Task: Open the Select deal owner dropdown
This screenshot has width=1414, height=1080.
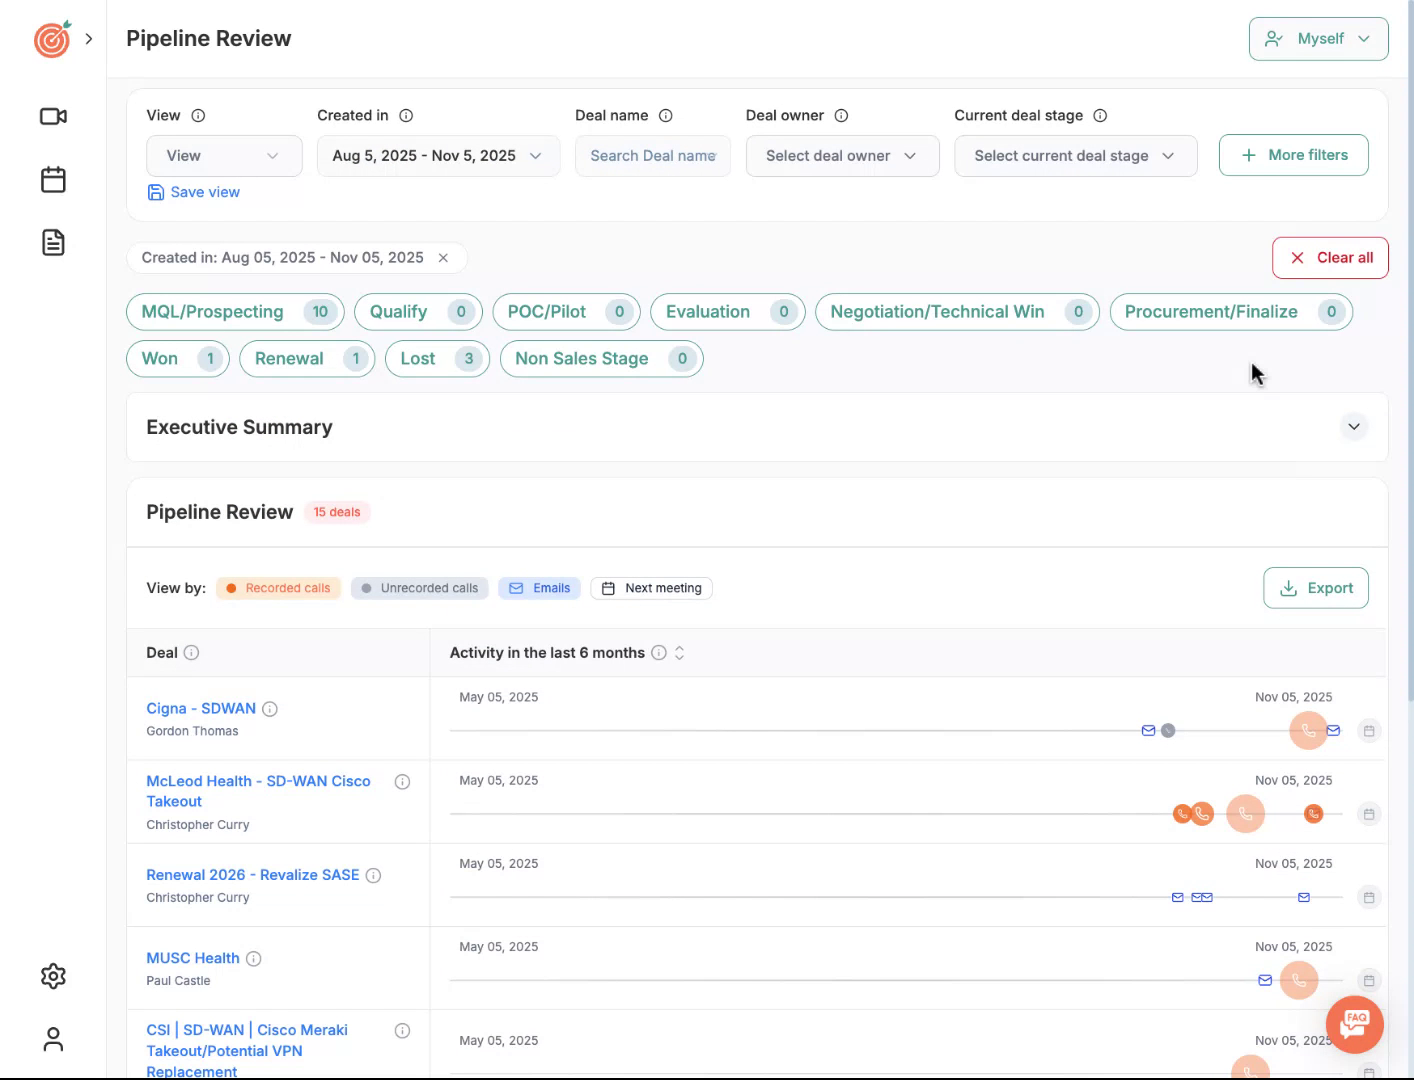Action: click(x=842, y=156)
